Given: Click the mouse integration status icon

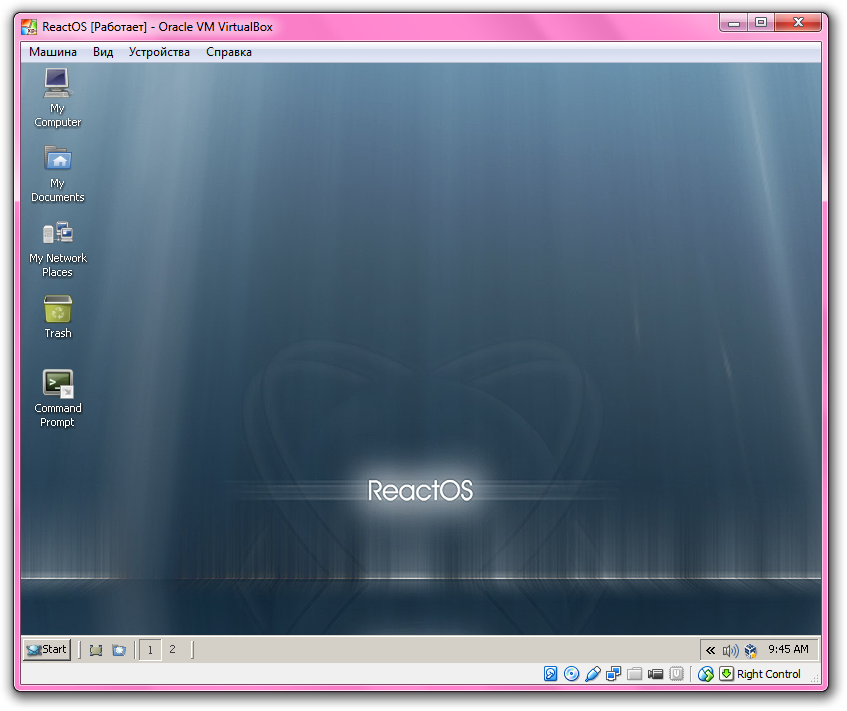Looking at the screenshot, I should tap(705, 674).
